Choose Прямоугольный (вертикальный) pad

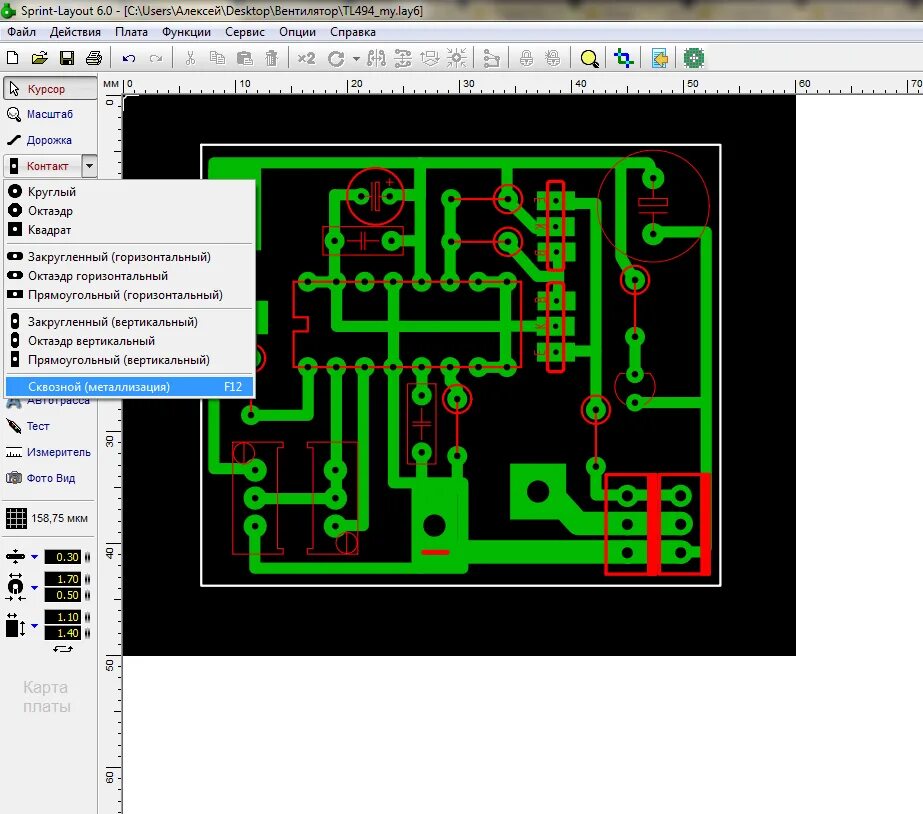tap(130, 360)
